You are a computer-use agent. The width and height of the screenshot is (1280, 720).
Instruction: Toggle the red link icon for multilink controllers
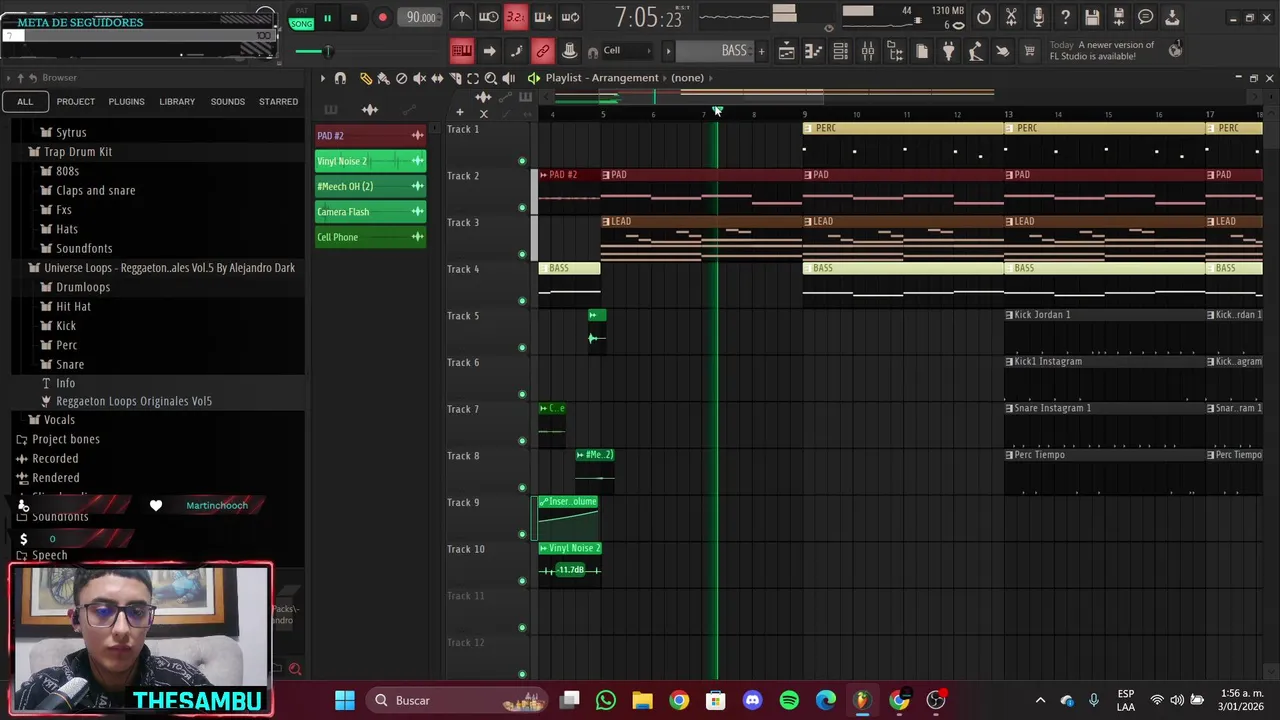point(542,51)
